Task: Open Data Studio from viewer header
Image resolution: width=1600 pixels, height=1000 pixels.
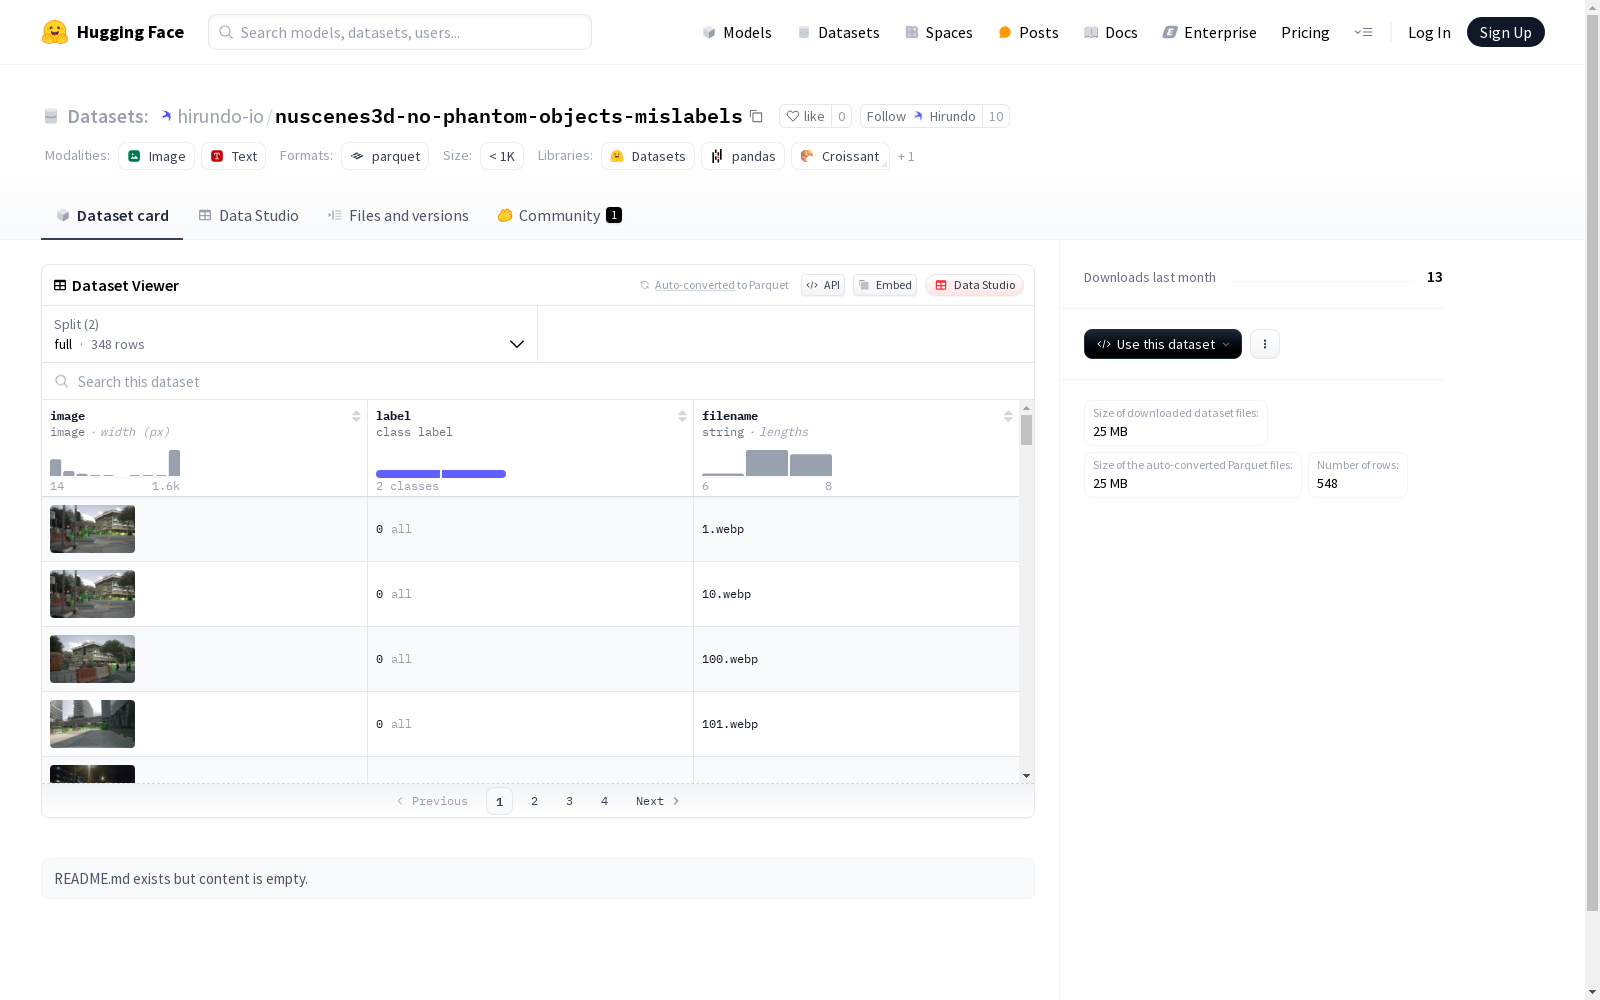Action: 975,285
